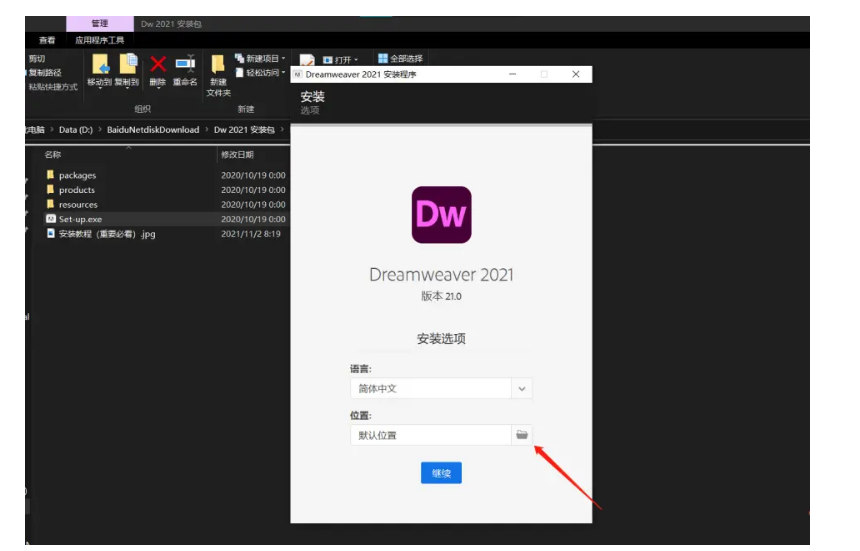Expand the chevron after Dw 2021 安装包 breadcrumb
Image resolution: width=860 pixels, height=551 pixels.
pyautogui.click(x=282, y=129)
